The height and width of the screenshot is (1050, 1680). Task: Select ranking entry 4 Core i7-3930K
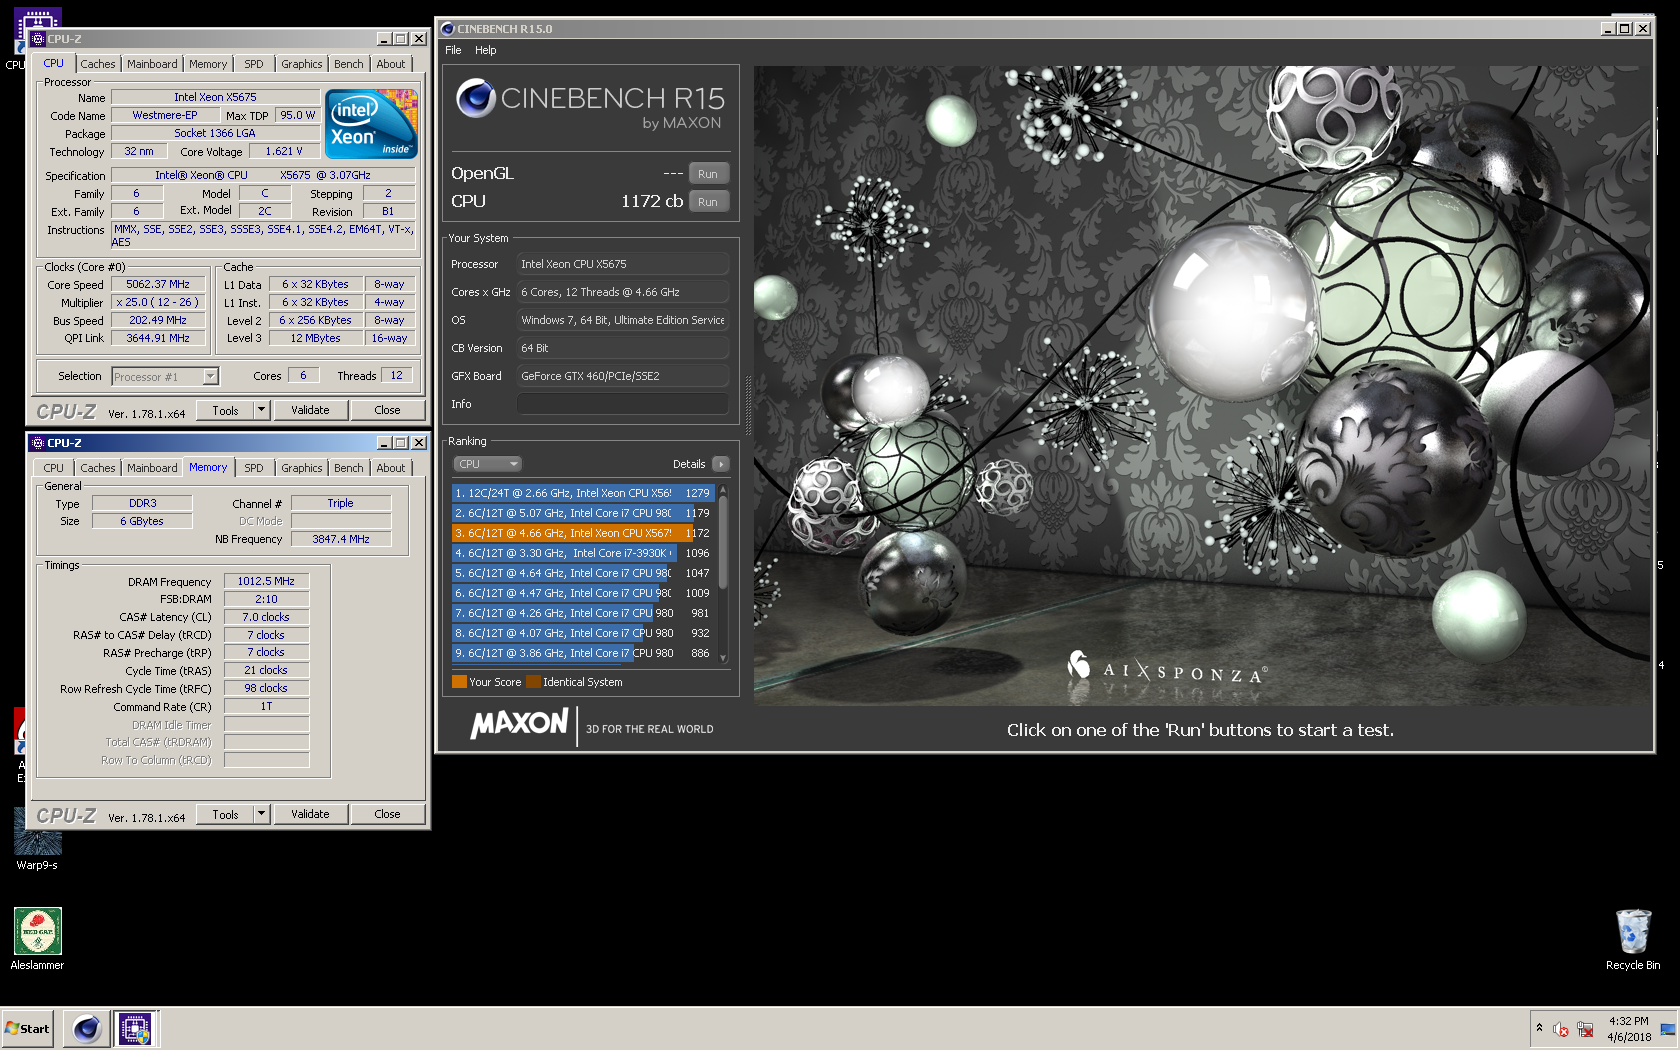click(582, 553)
